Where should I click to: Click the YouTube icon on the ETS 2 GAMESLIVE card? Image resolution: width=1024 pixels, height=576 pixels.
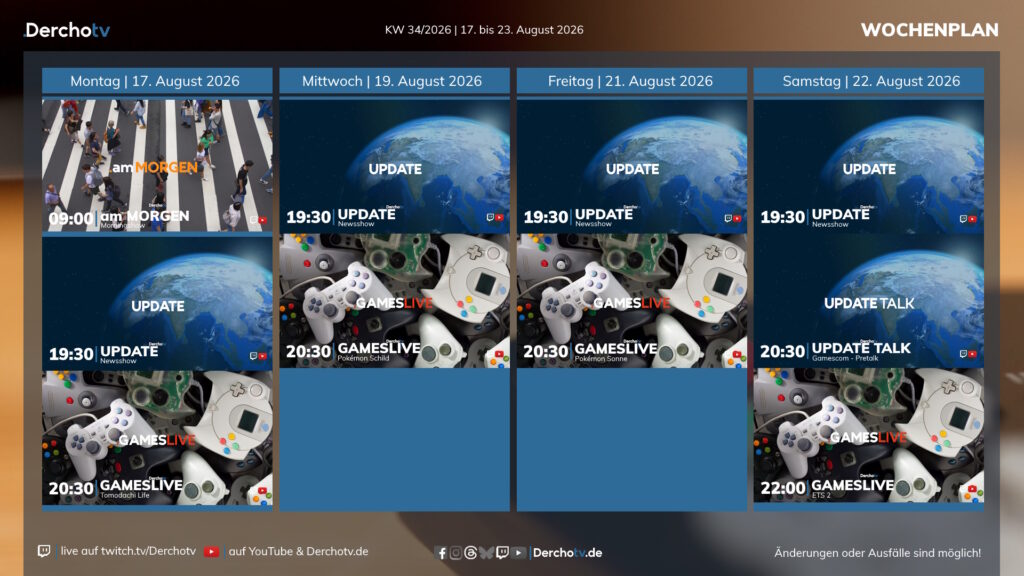(972, 488)
